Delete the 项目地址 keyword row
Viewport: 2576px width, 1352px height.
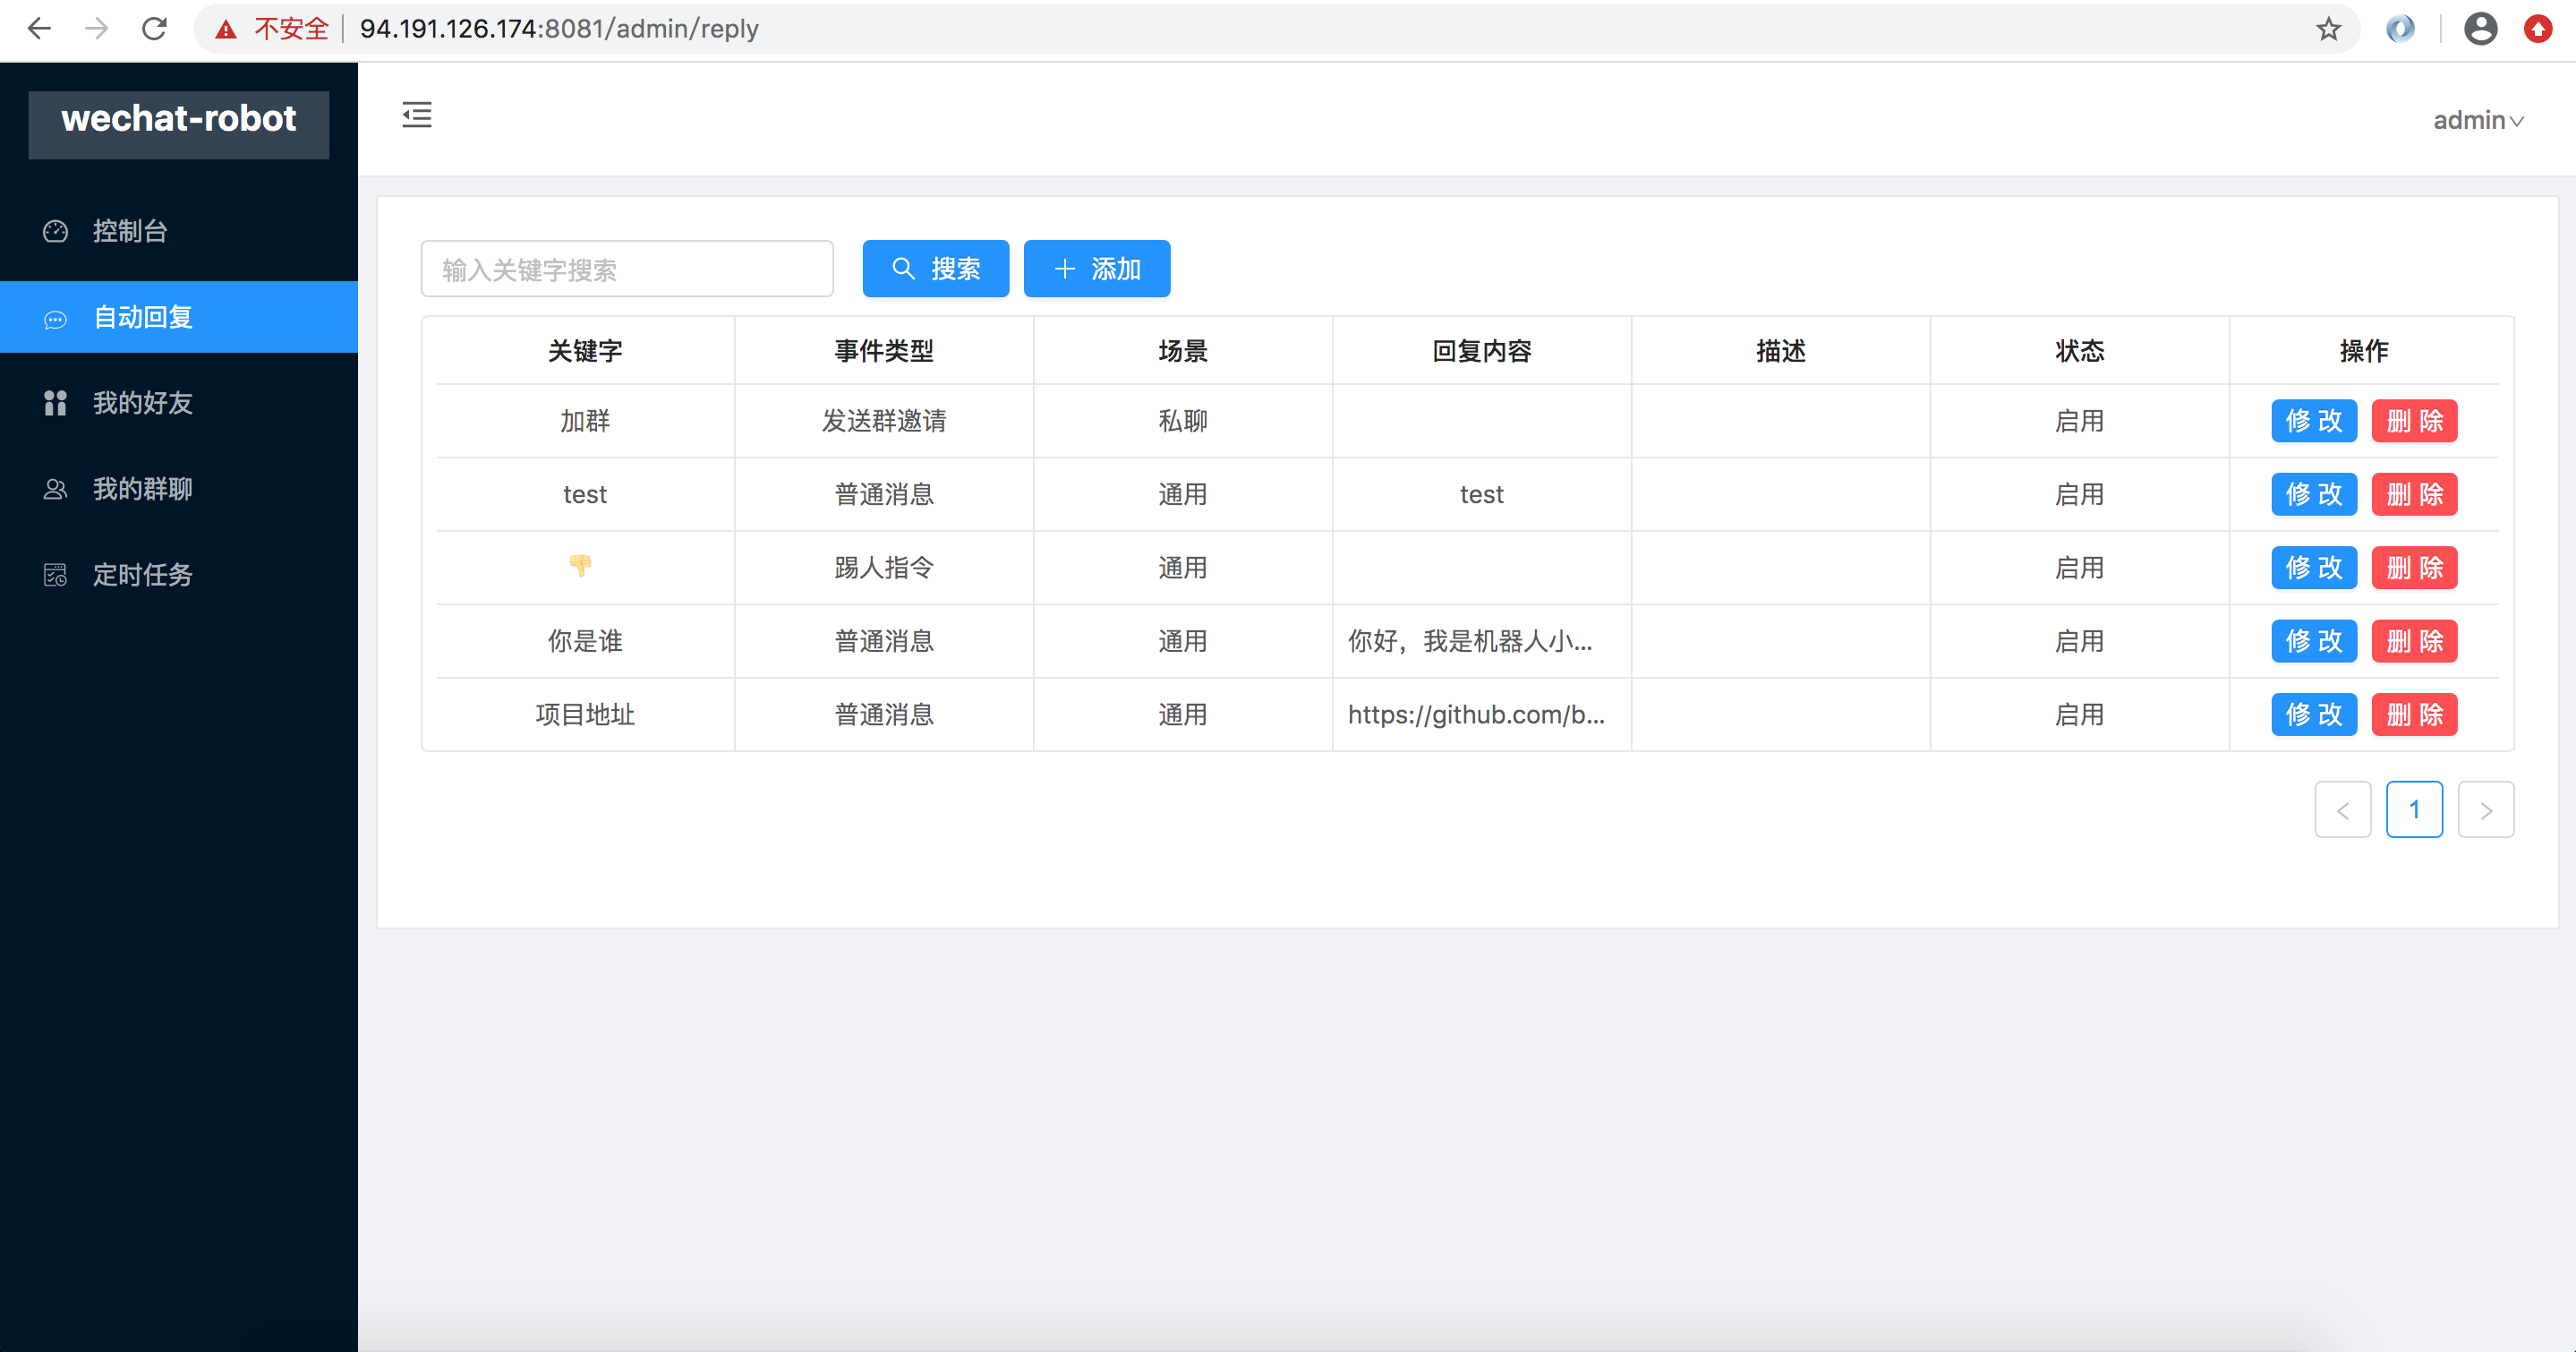click(x=2413, y=715)
